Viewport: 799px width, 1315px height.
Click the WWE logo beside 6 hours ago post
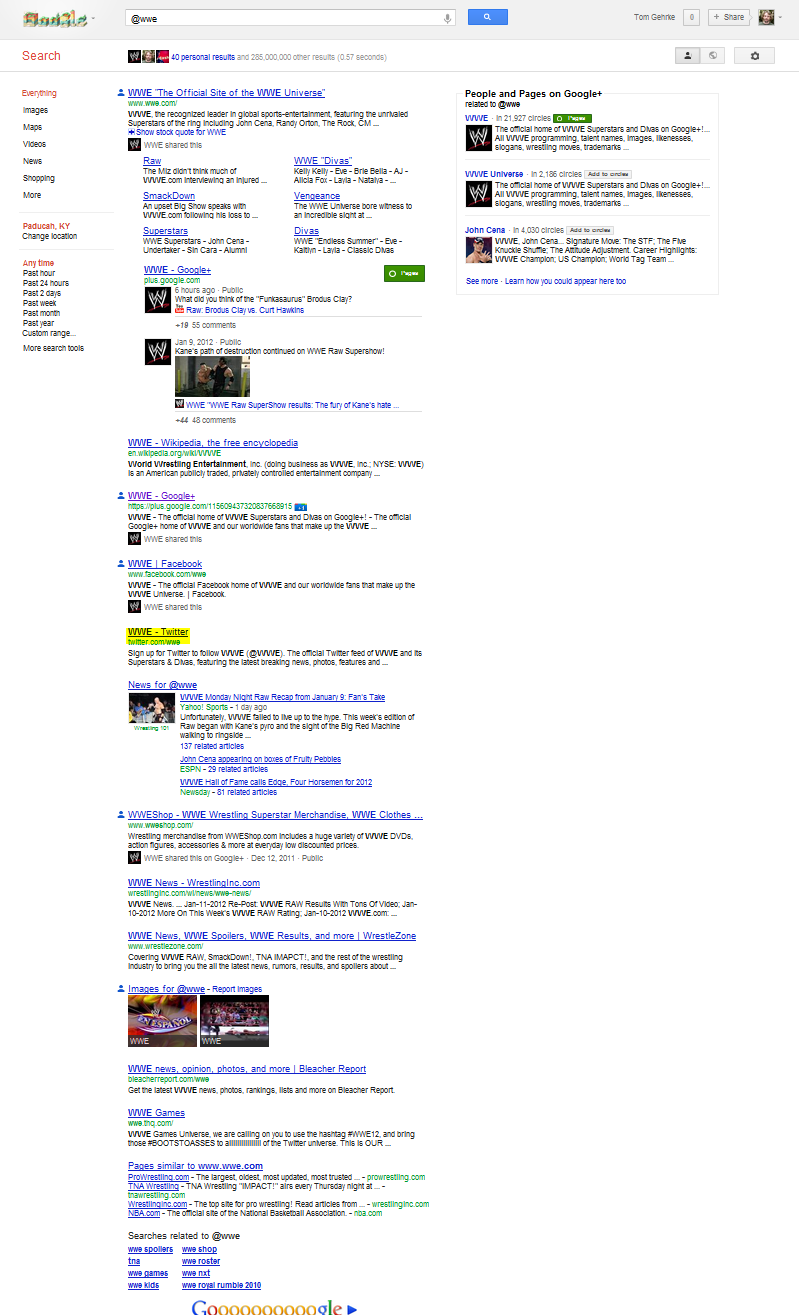(x=158, y=300)
